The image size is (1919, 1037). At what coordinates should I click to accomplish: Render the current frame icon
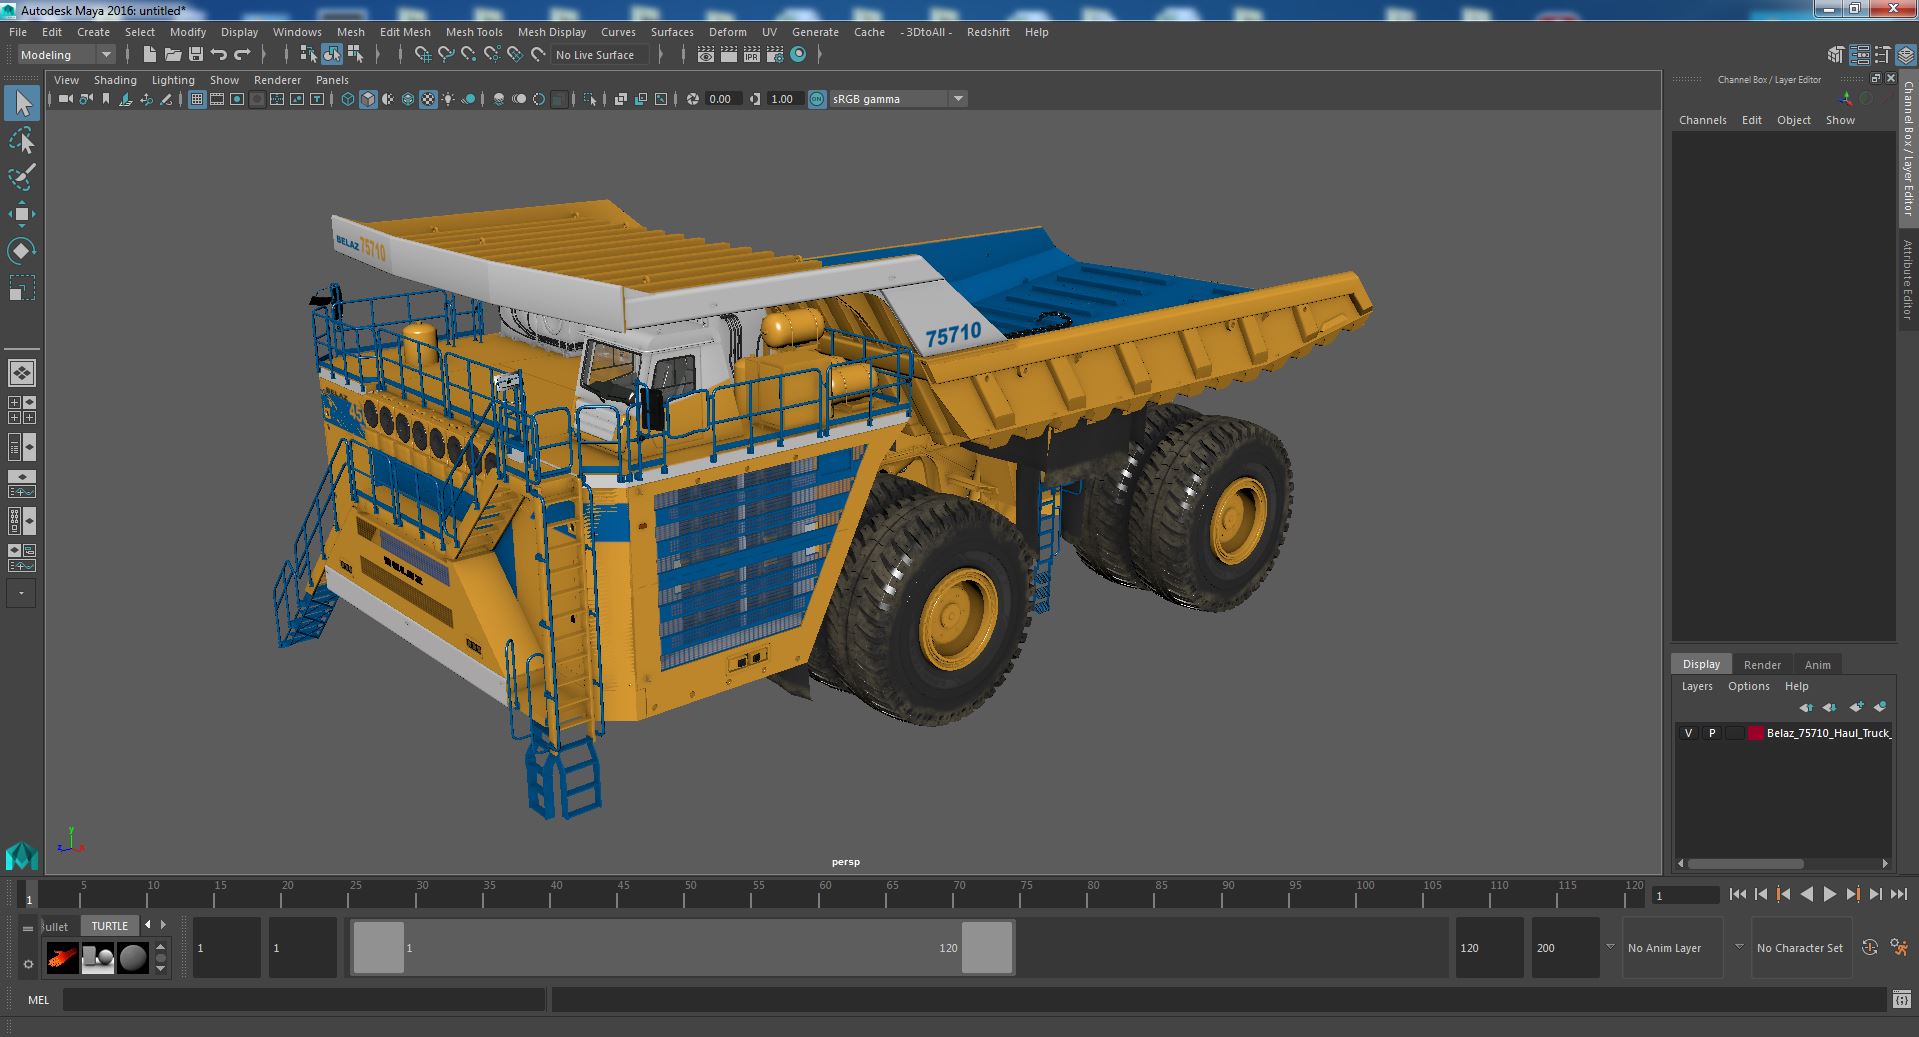click(729, 55)
